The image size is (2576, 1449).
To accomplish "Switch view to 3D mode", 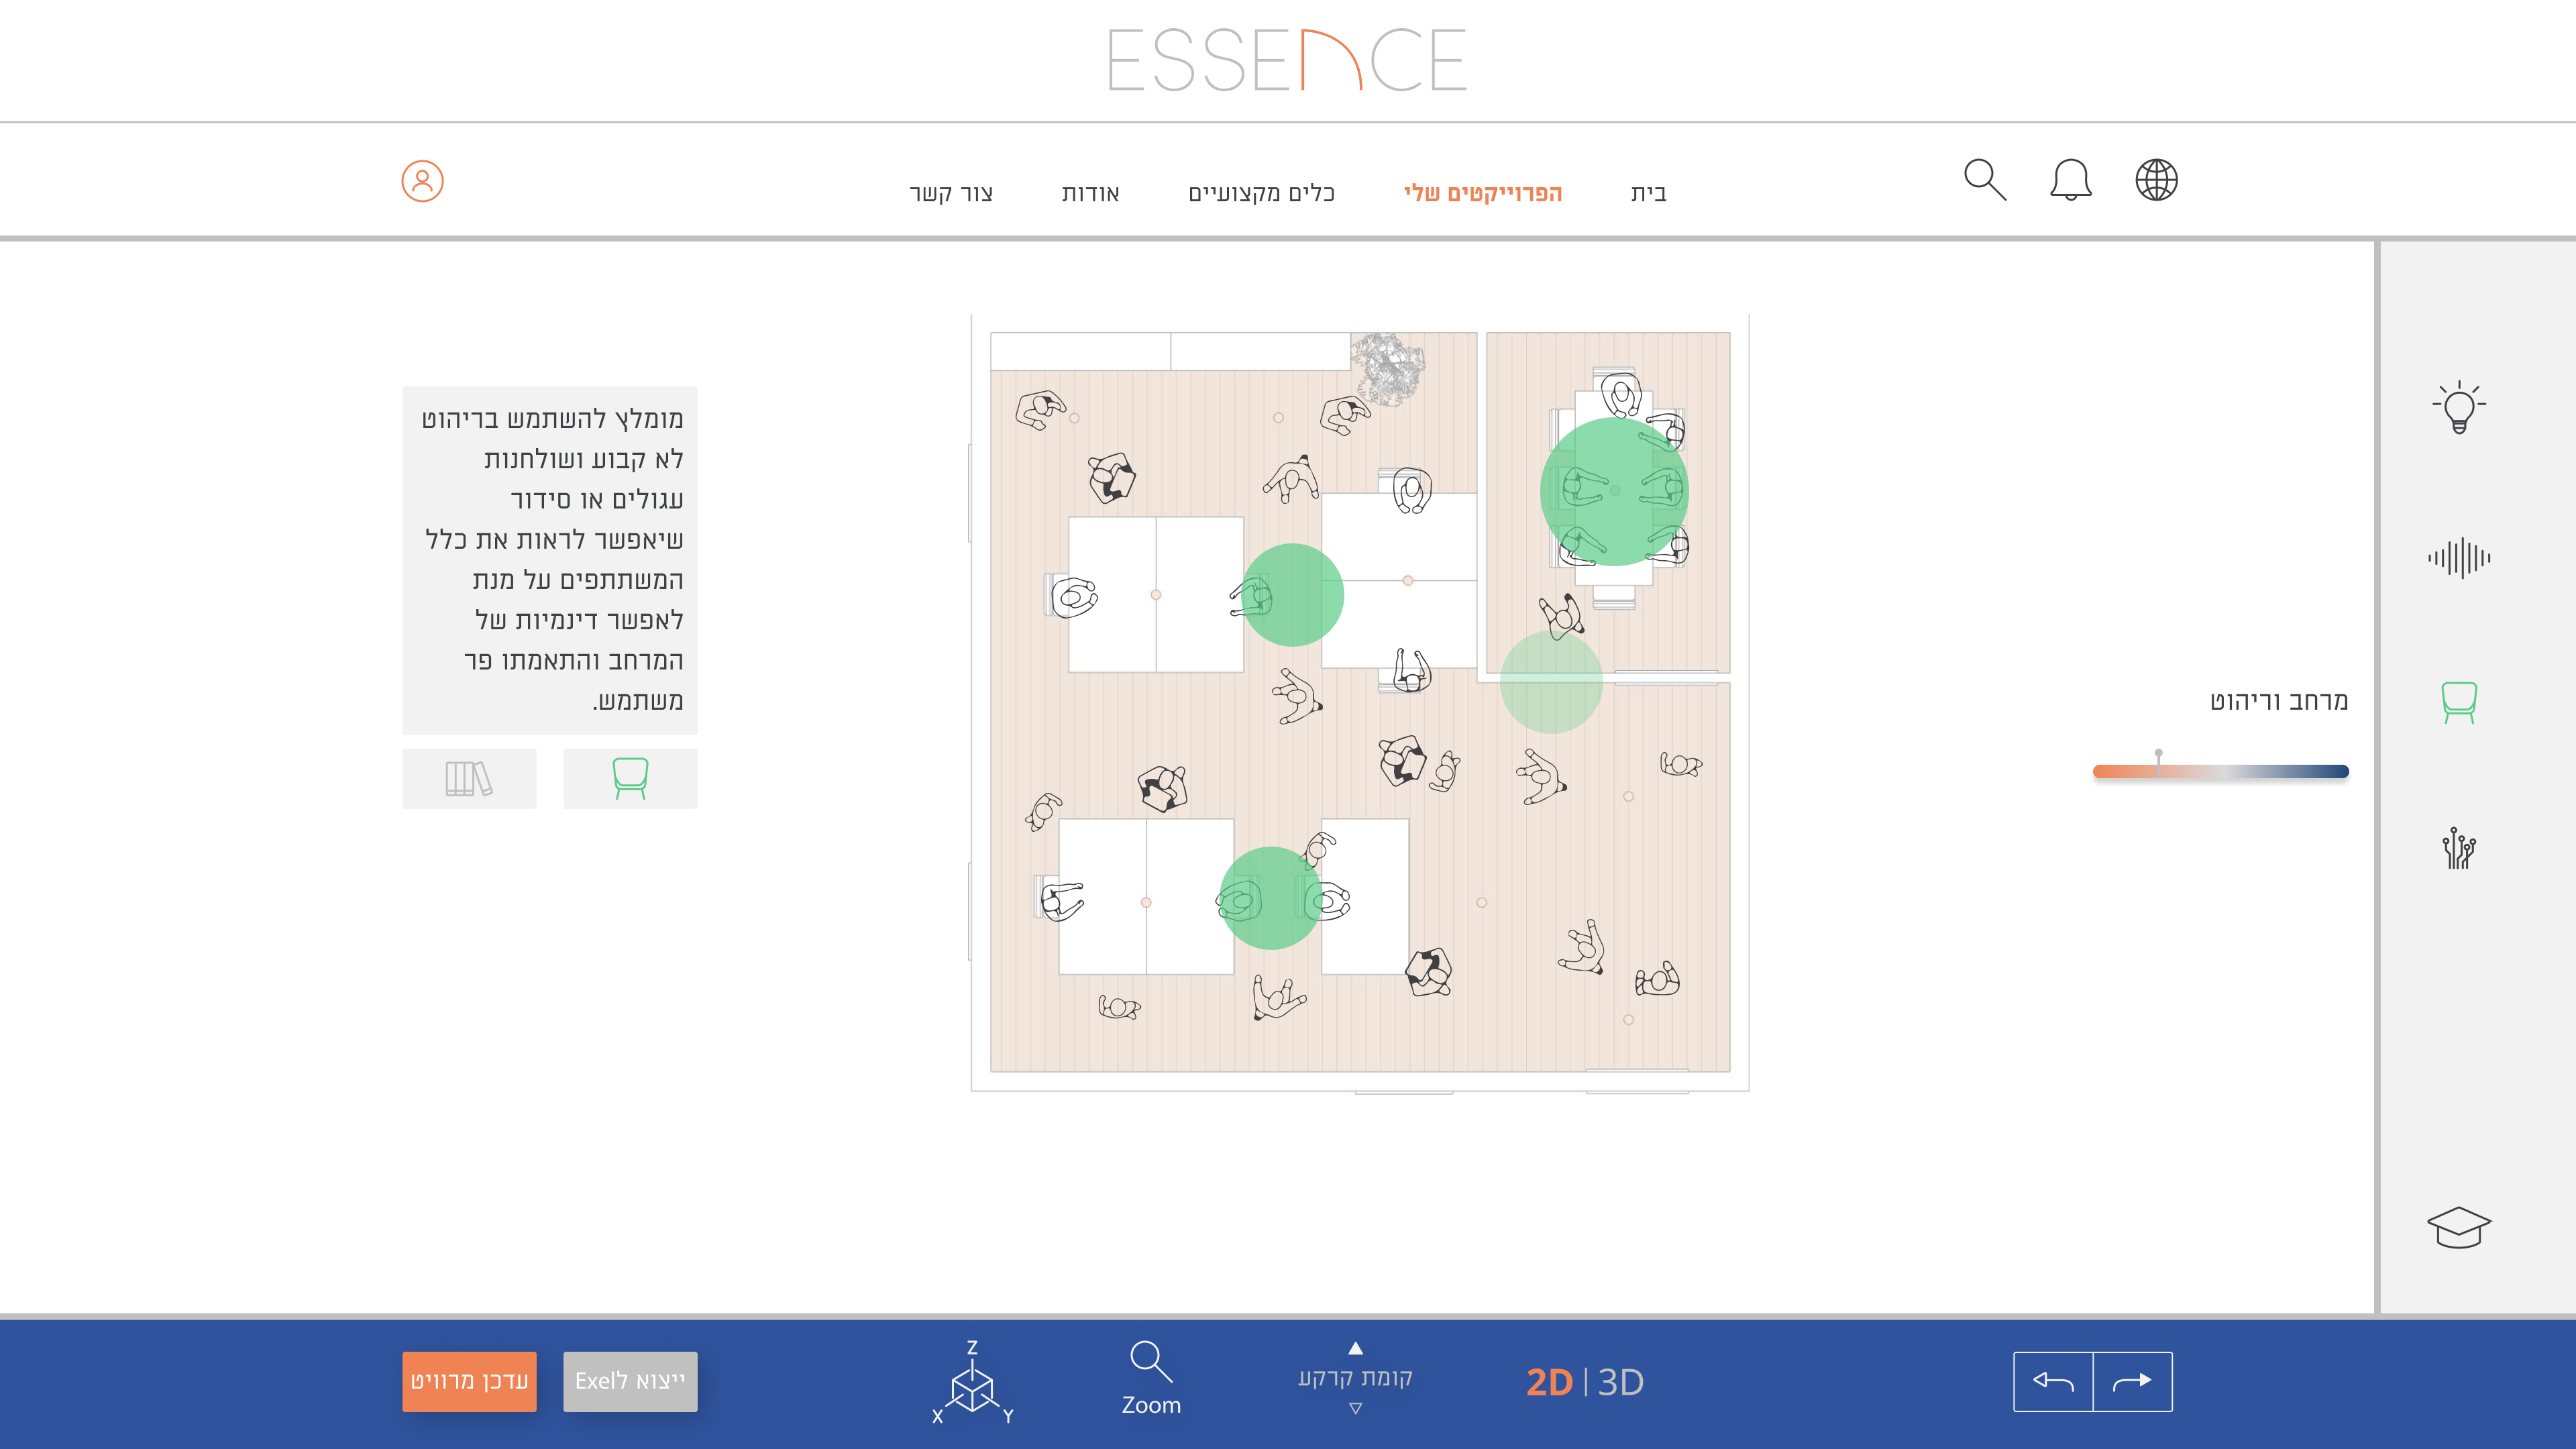I will 1621,1382.
